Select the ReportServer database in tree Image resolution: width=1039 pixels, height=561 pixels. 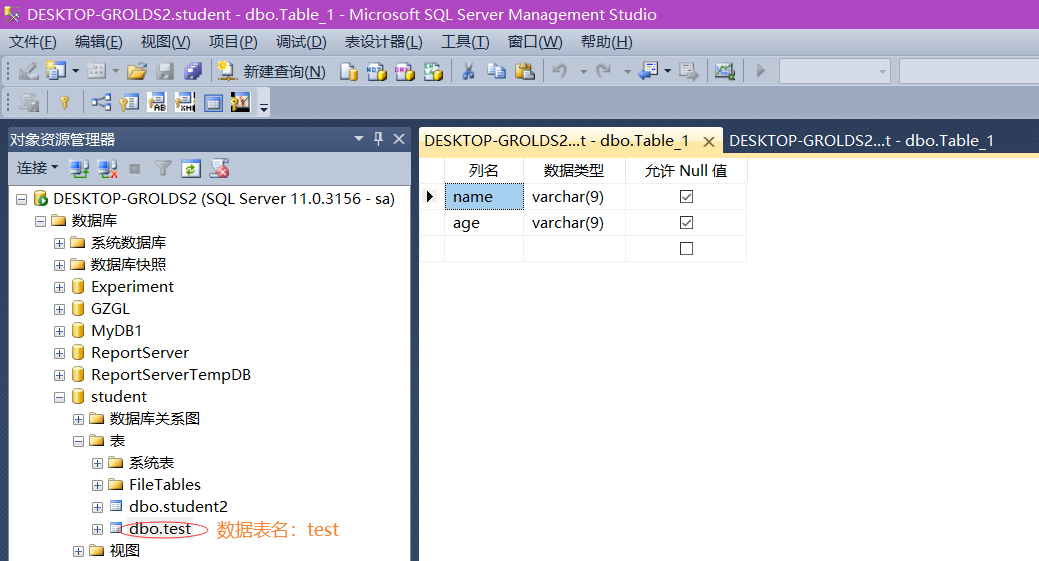140,352
